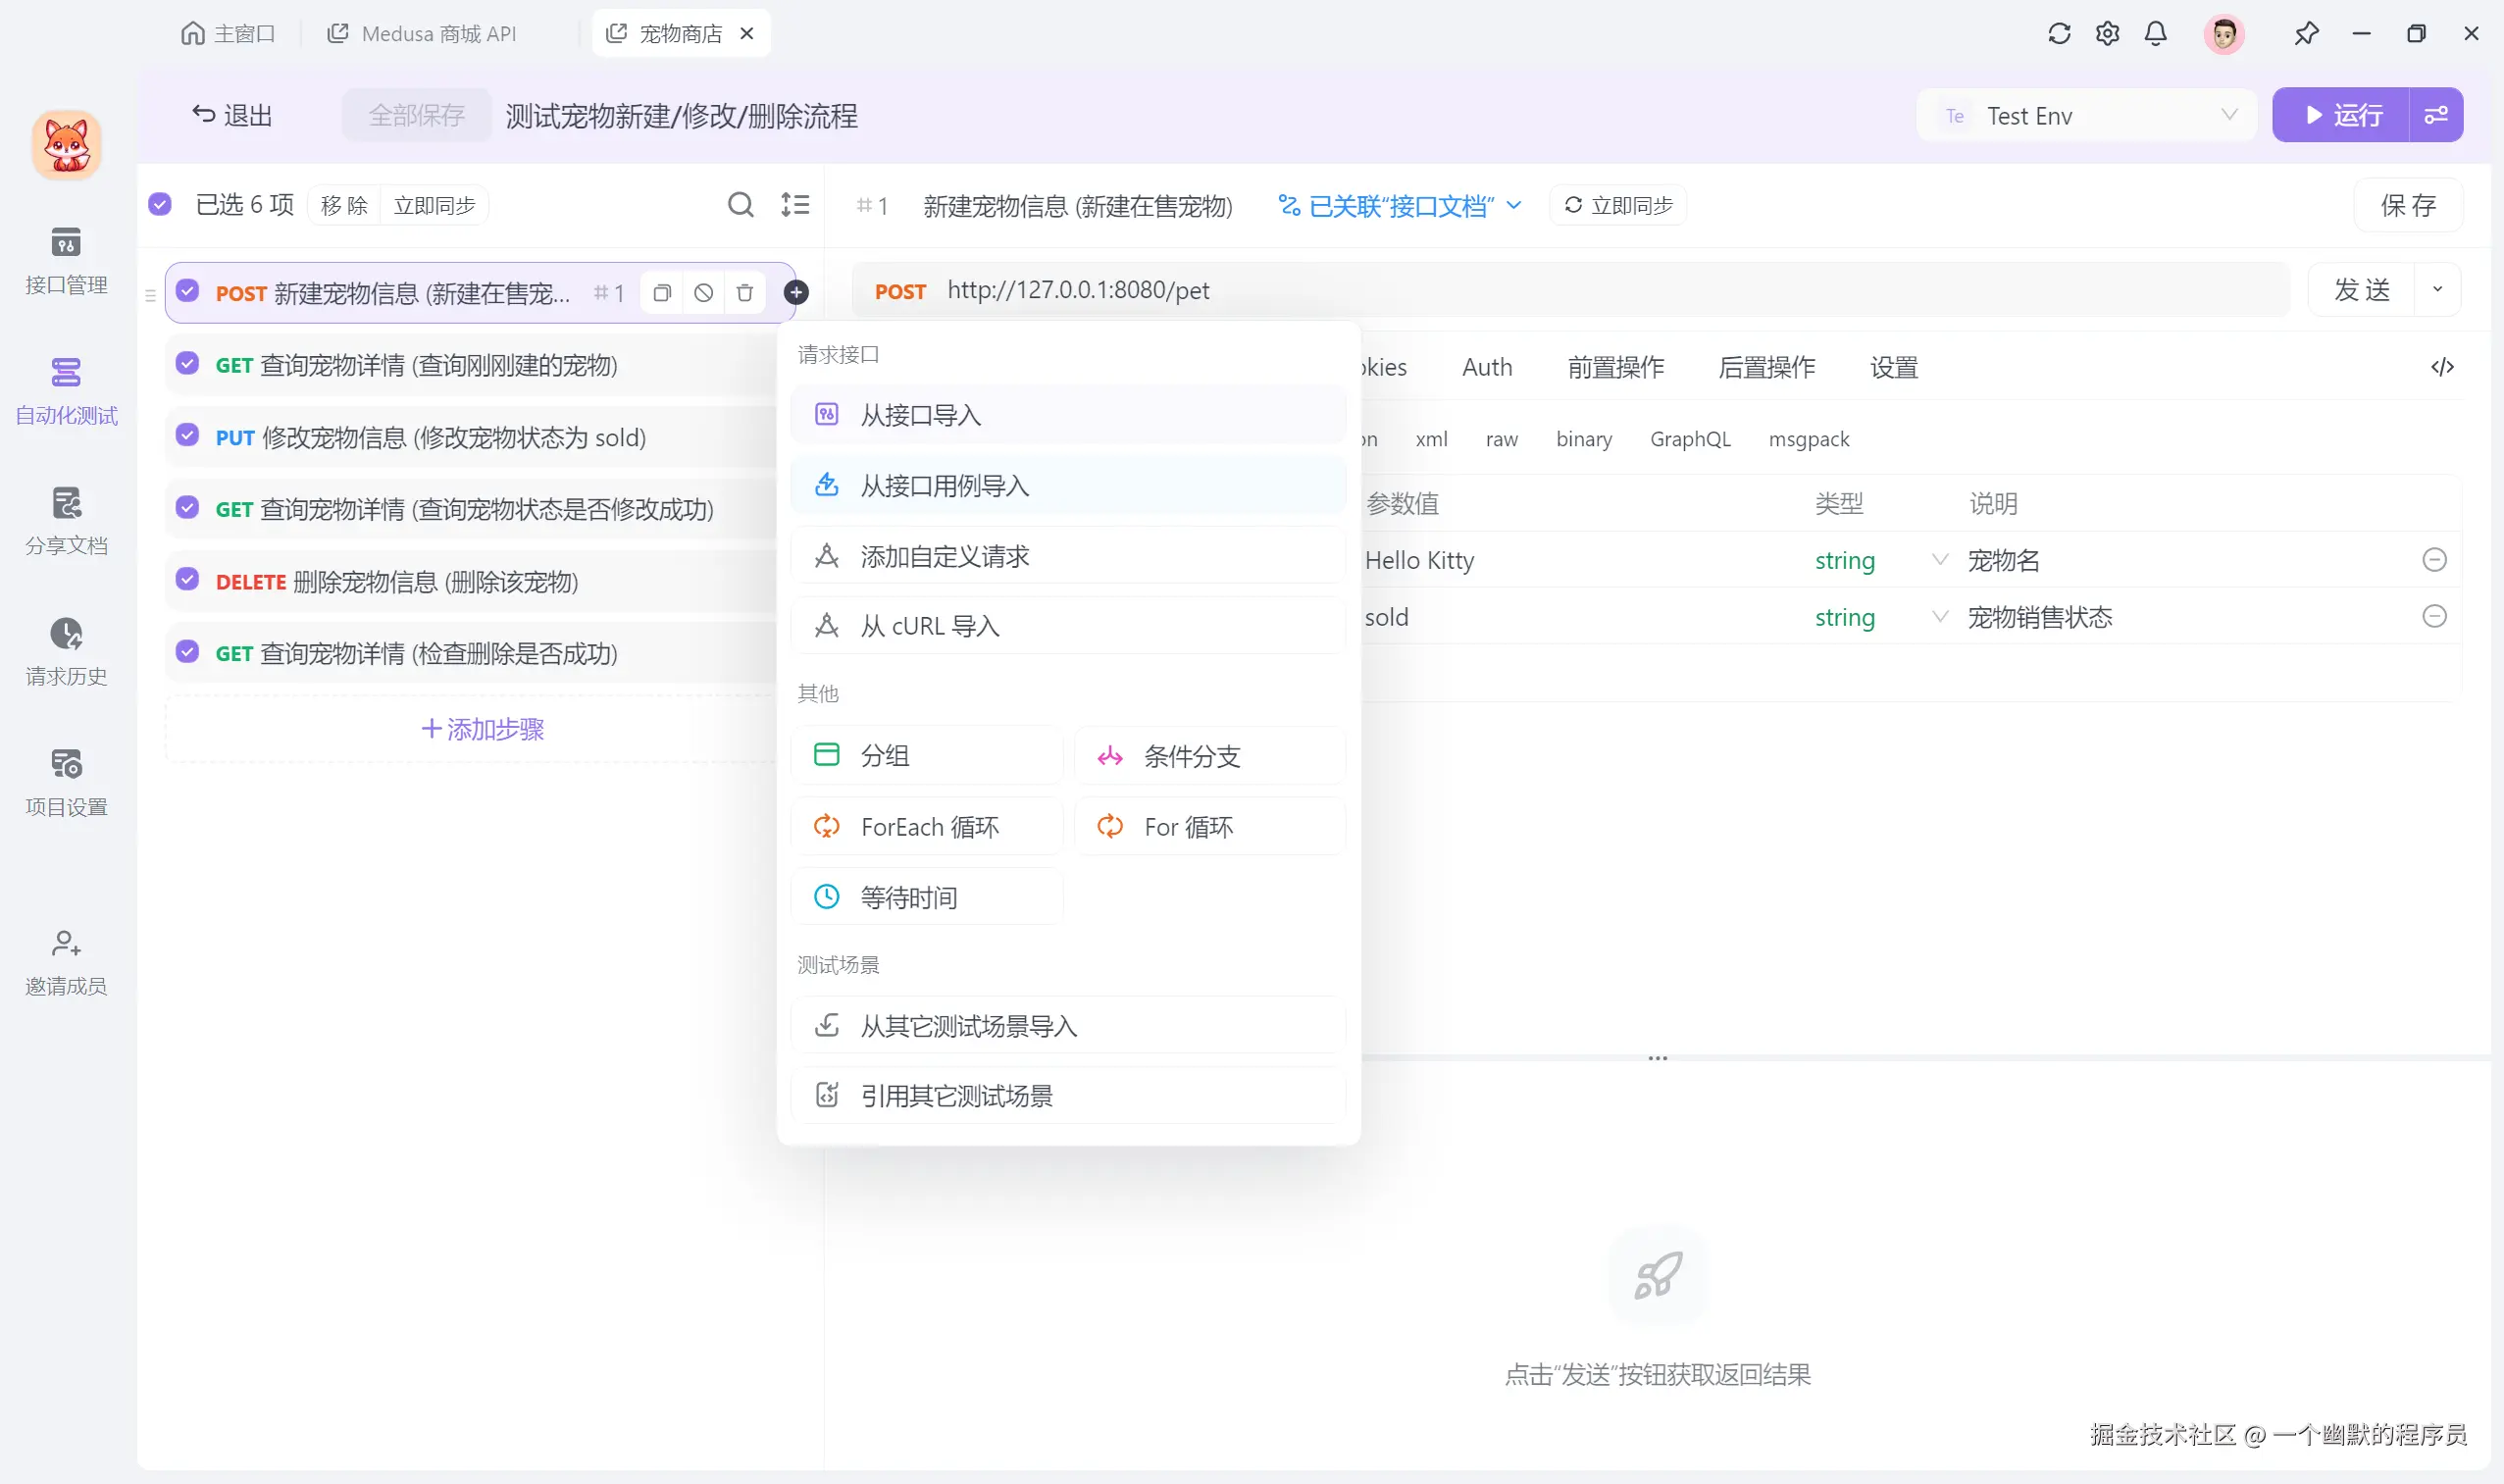Click the 添加步骤 link

tap(482, 729)
